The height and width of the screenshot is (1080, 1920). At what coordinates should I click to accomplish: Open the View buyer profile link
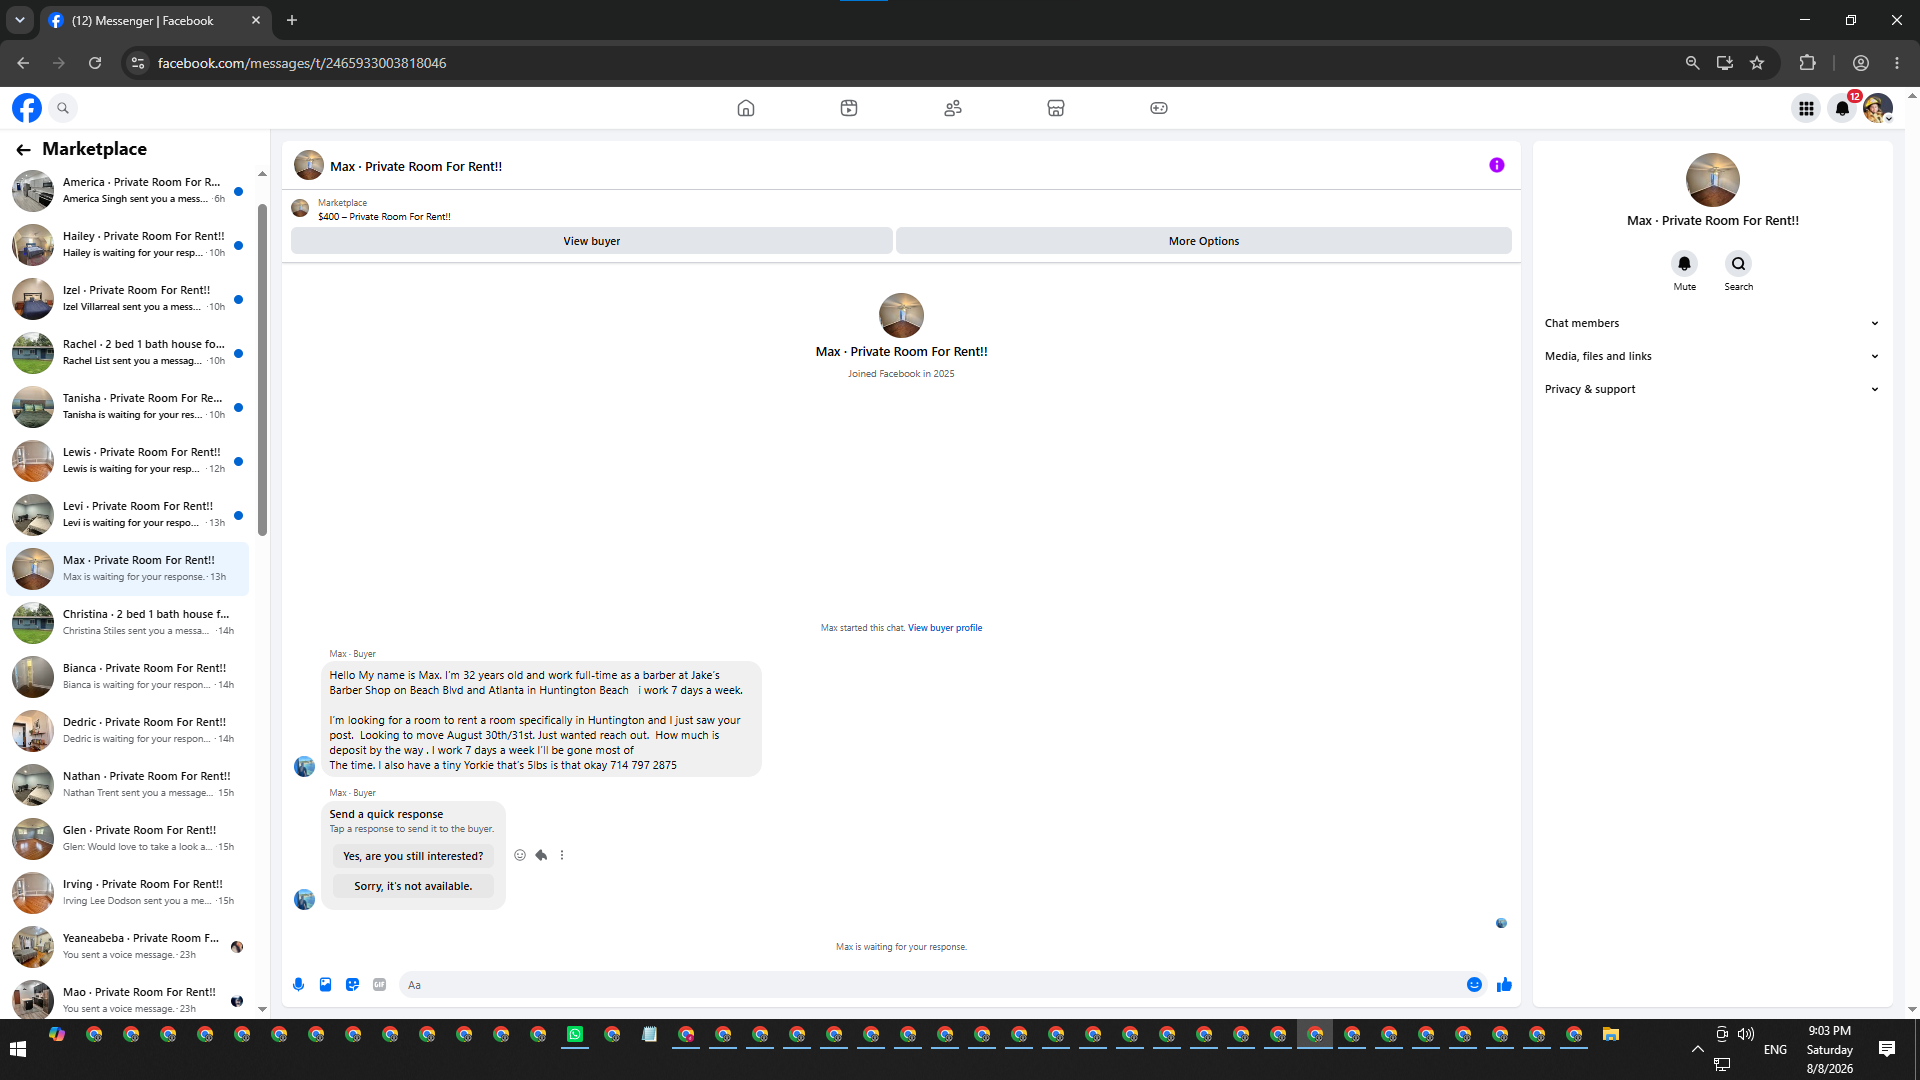pos(945,629)
